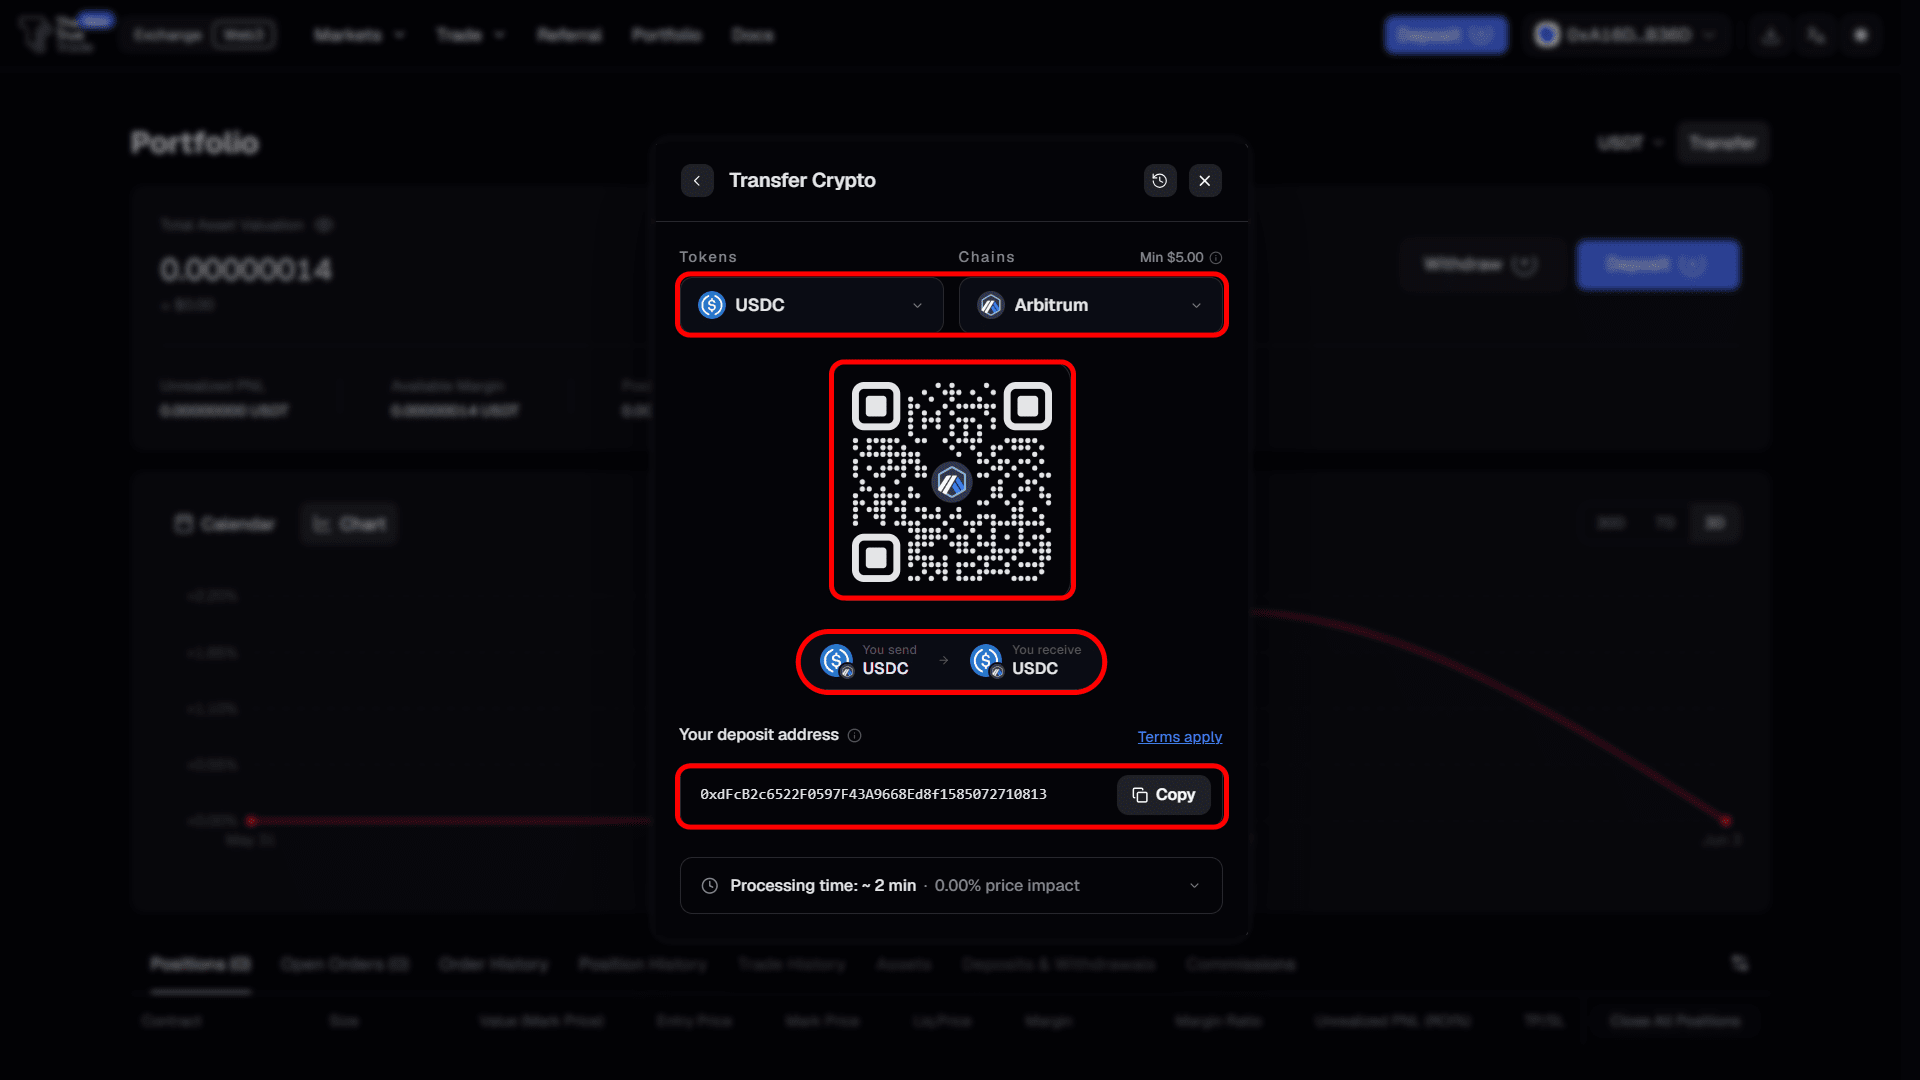Open the Trade menu
1920x1080 pixels.
[x=470, y=35]
